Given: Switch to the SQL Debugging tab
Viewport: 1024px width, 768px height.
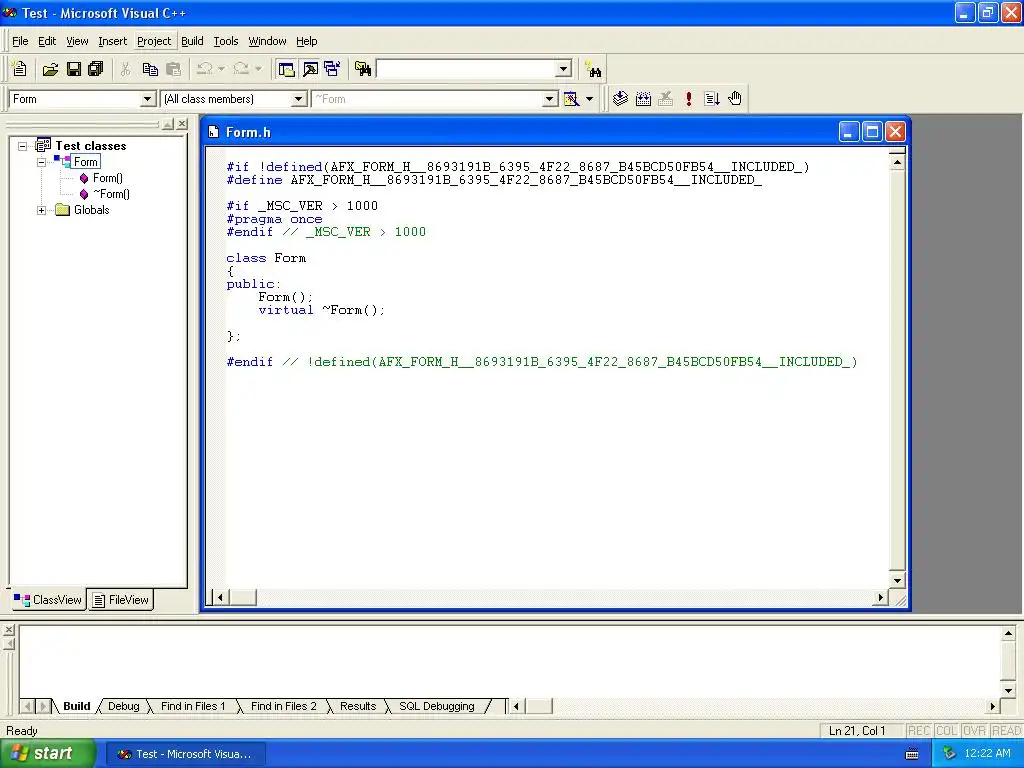Looking at the screenshot, I should pos(437,706).
